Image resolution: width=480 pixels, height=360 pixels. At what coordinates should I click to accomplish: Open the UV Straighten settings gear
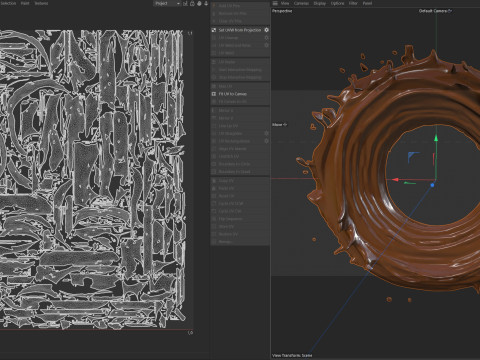click(x=266, y=133)
